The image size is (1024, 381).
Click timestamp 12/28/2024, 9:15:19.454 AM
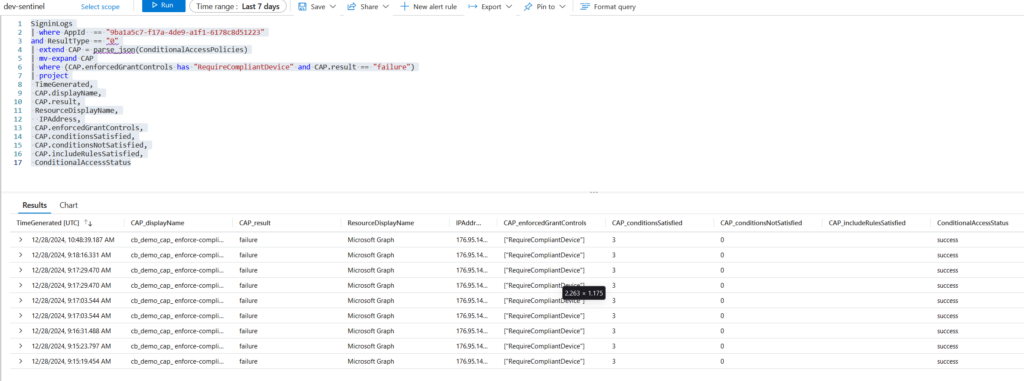(x=71, y=361)
